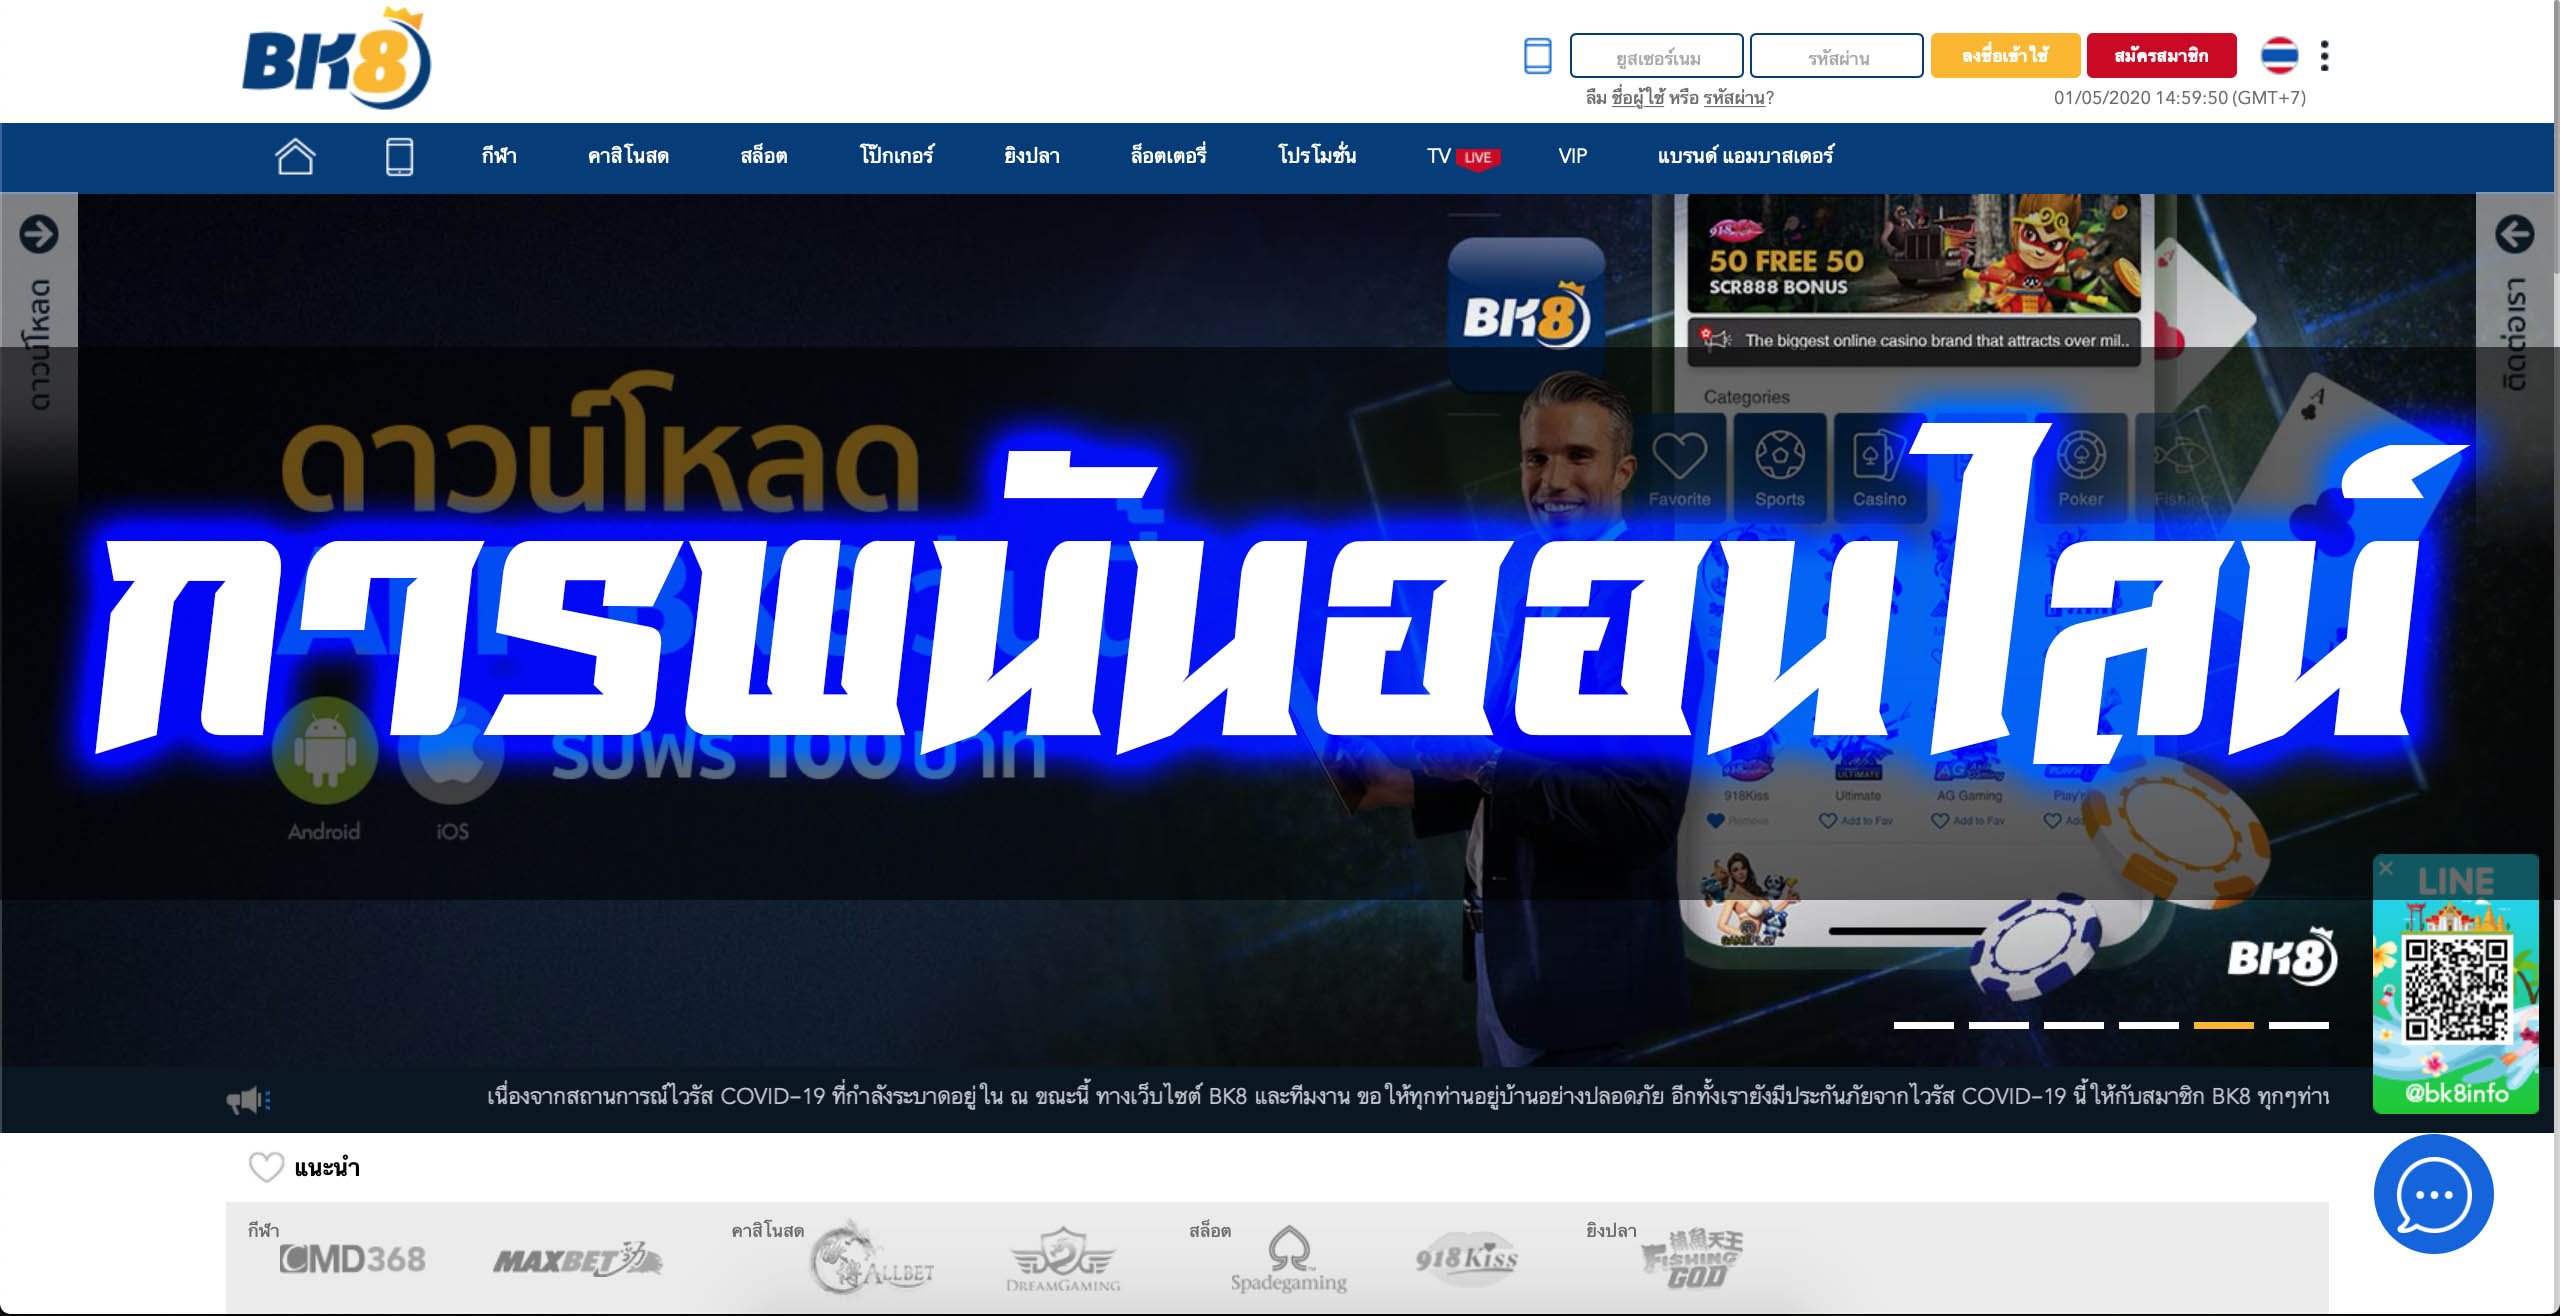Open the คาสิโนสด menu item
2560x1316 pixels.
click(x=628, y=156)
